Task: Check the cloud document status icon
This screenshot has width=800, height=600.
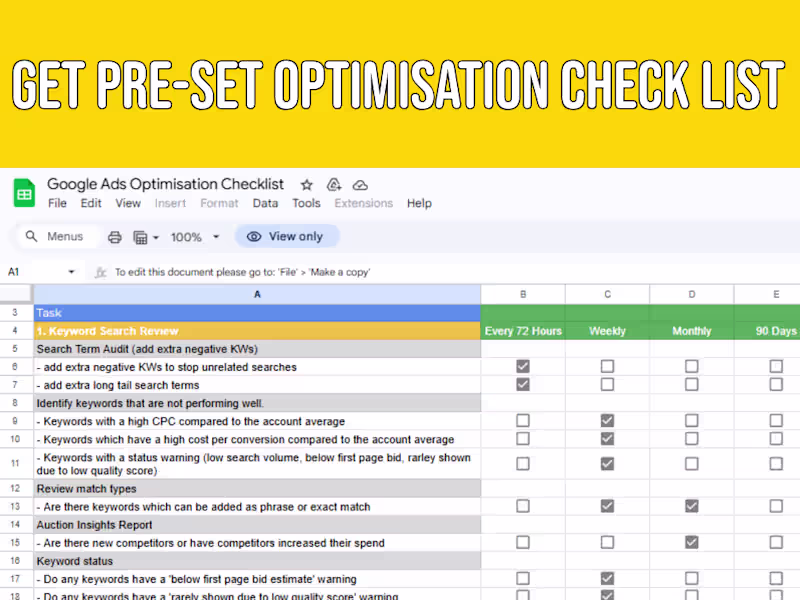Action: click(x=360, y=185)
